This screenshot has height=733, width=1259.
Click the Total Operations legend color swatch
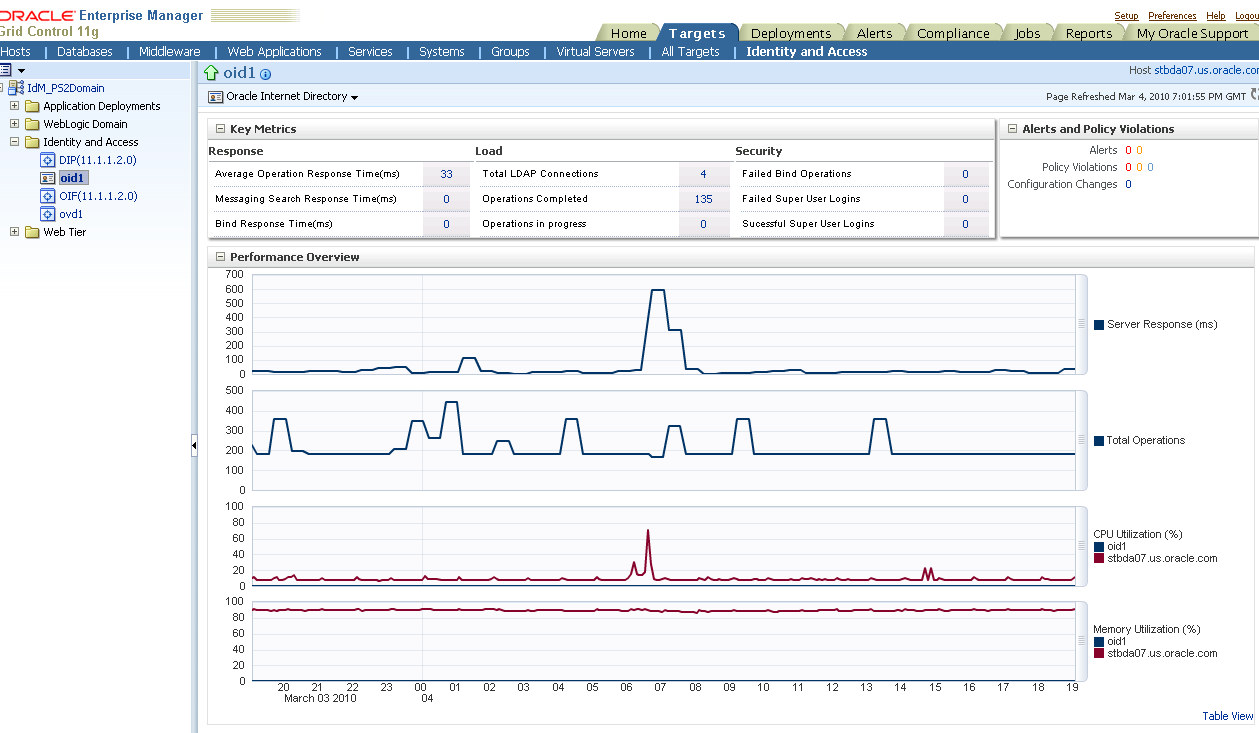(x=1099, y=440)
